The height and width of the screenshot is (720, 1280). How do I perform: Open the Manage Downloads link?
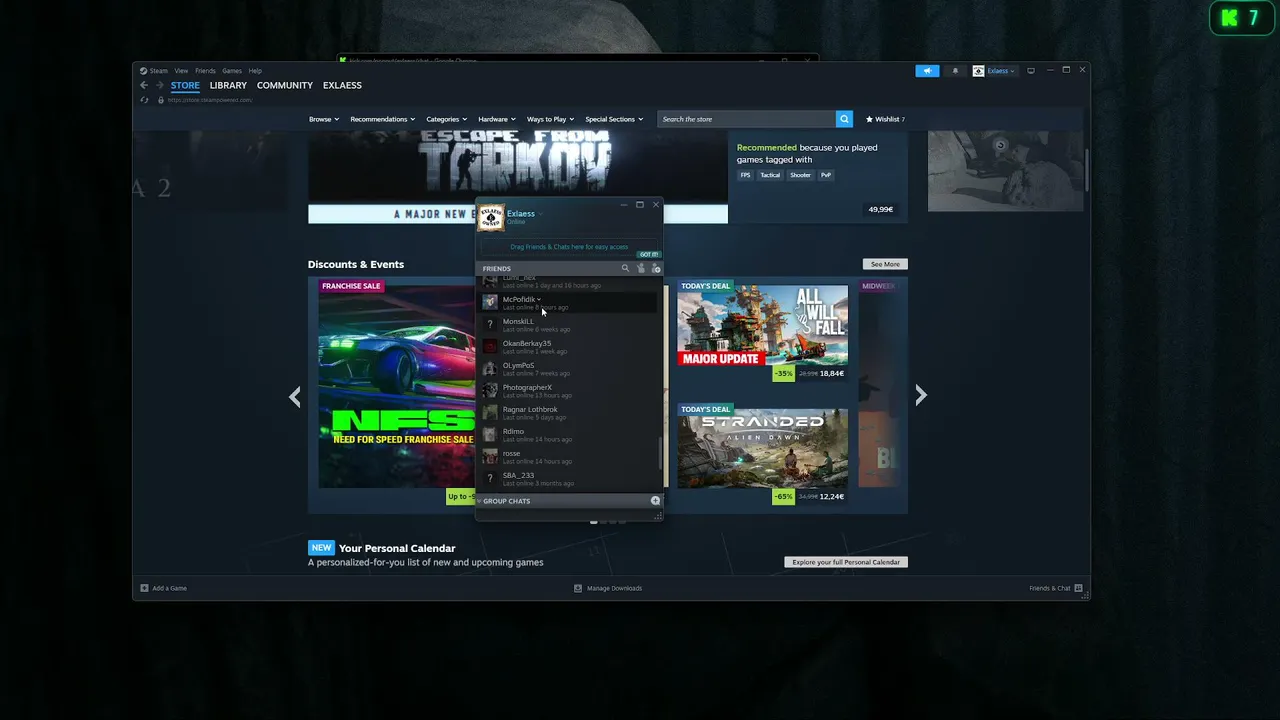[614, 588]
